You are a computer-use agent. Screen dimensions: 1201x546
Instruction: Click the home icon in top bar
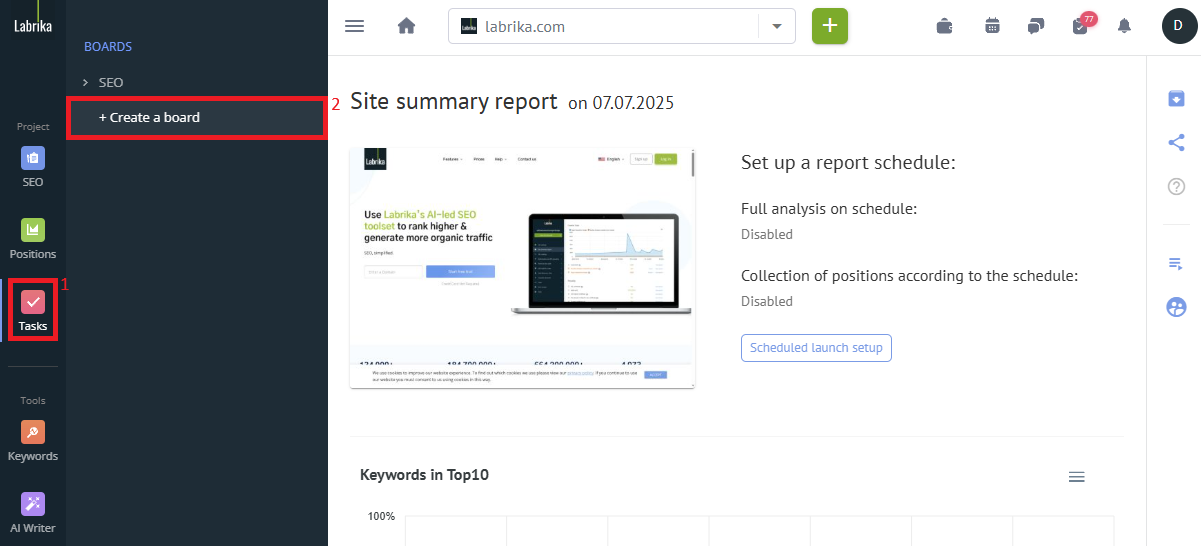coord(406,26)
